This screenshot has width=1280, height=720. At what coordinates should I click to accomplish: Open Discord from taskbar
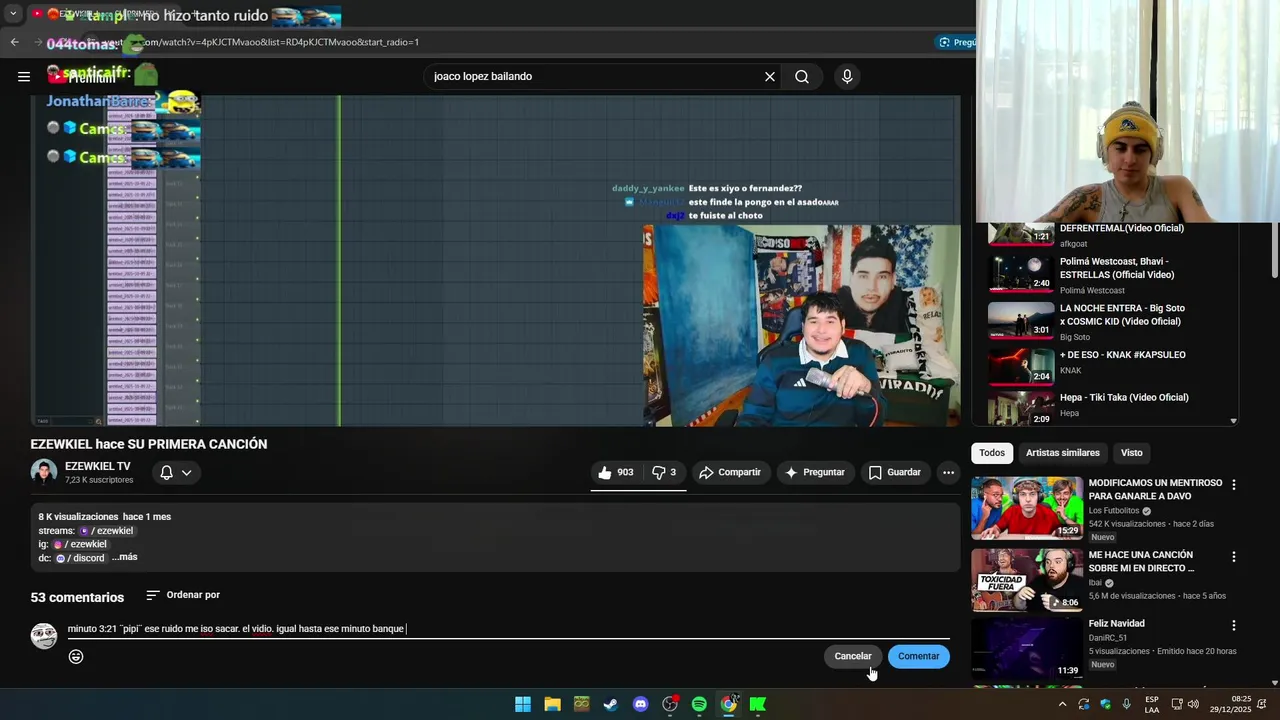pyautogui.click(x=640, y=704)
